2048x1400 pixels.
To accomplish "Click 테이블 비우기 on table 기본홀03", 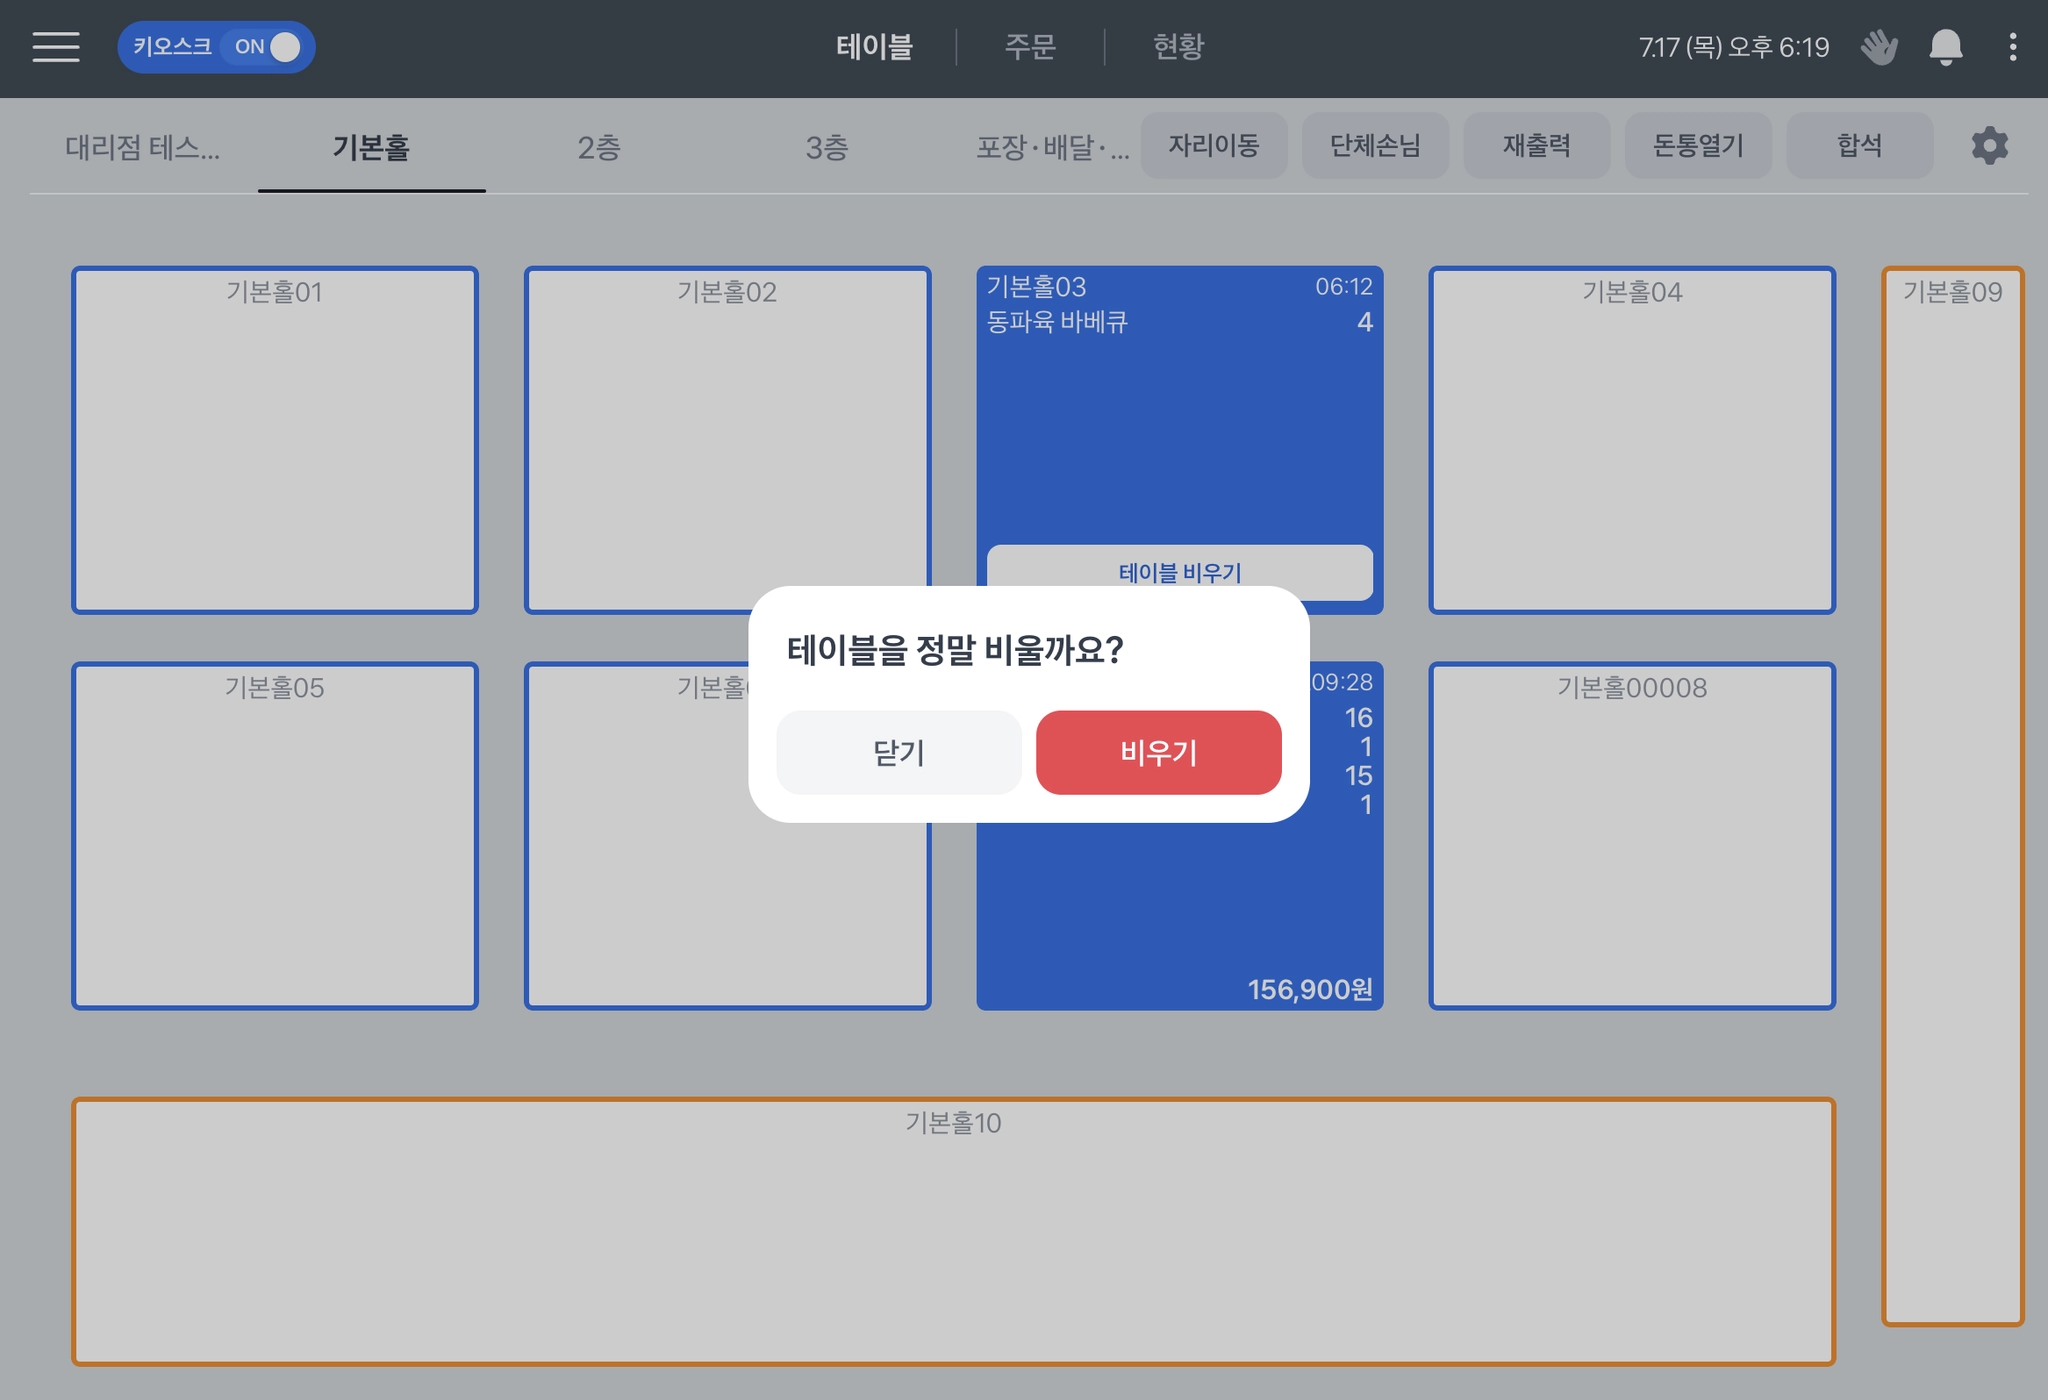I will (x=1179, y=567).
